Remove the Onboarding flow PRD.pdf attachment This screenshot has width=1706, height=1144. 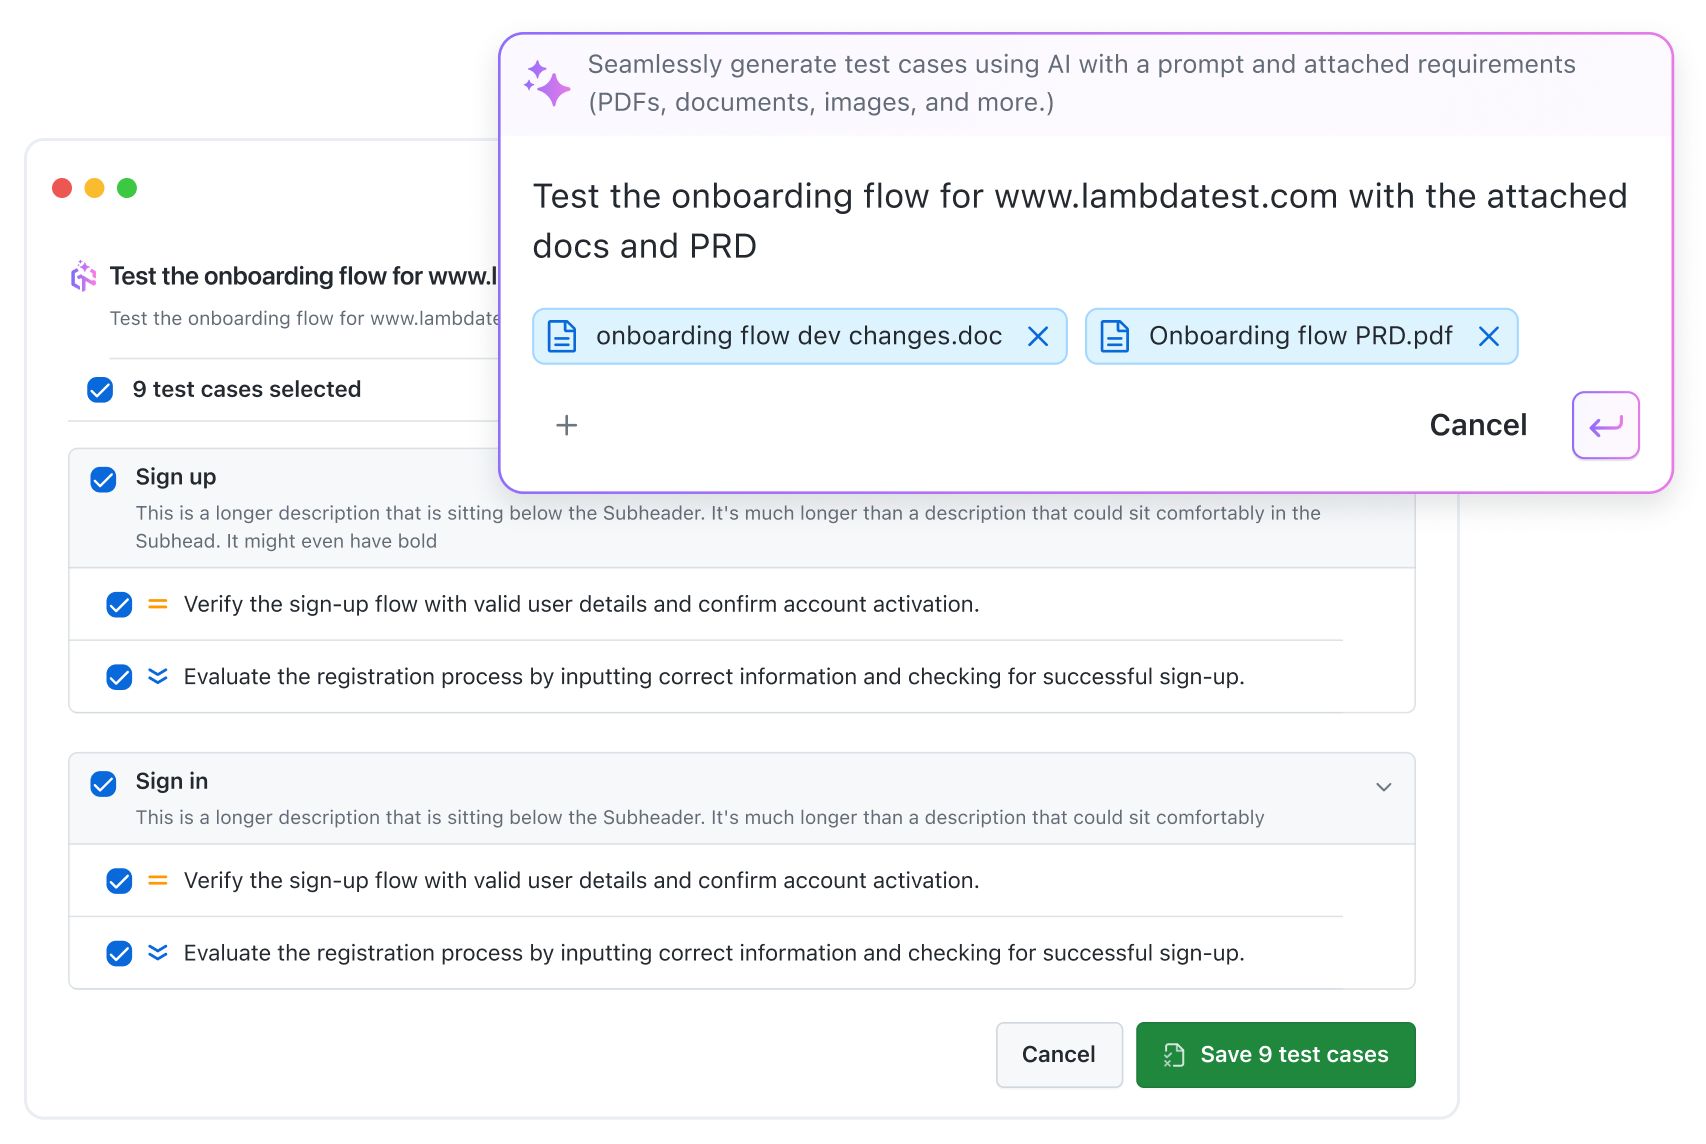(1489, 337)
